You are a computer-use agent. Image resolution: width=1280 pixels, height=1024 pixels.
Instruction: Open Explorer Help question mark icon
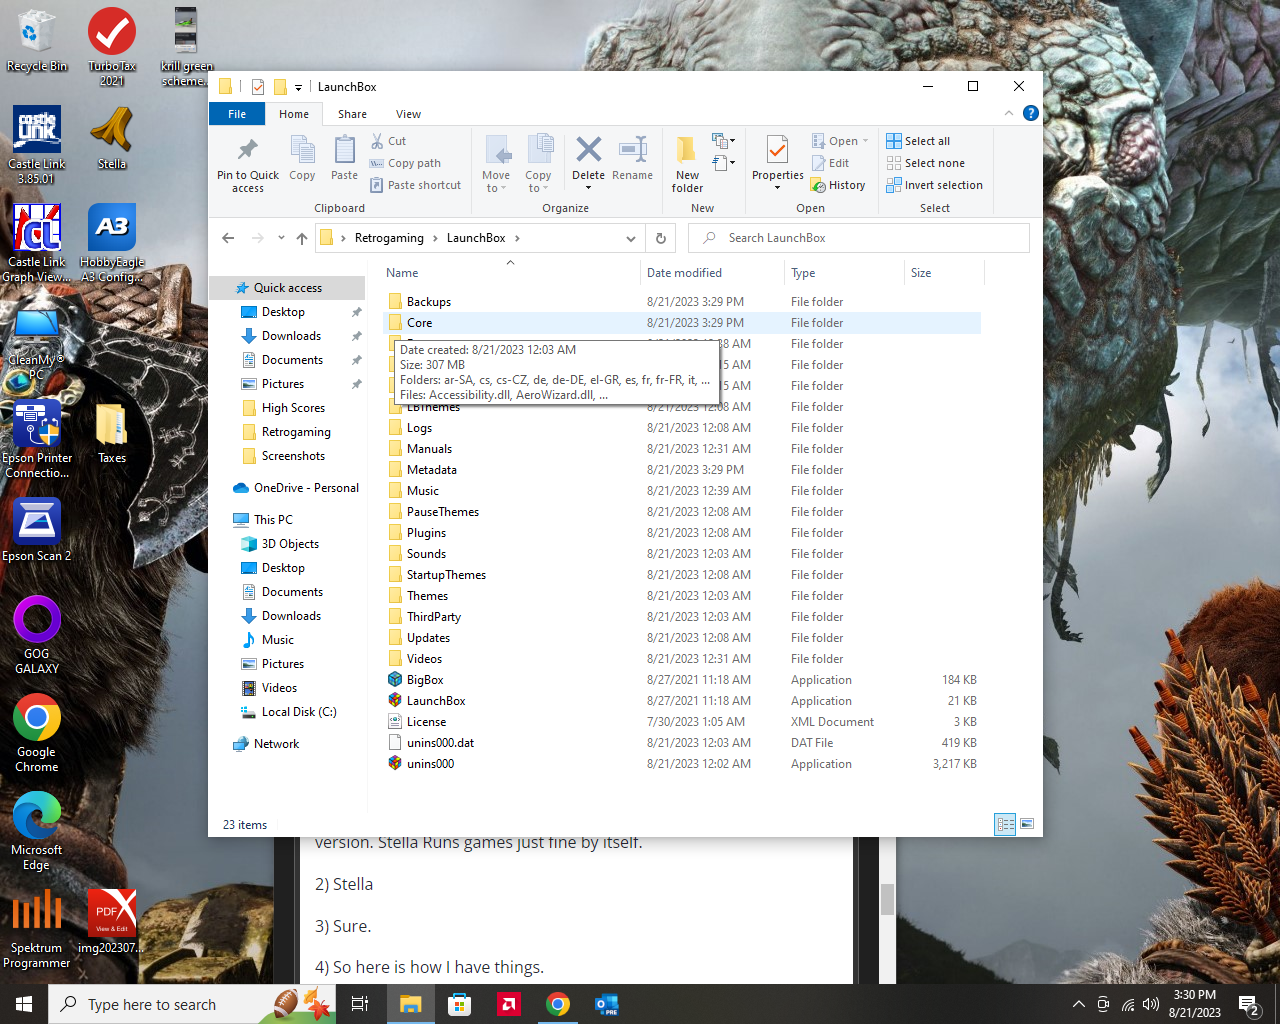(1030, 113)
